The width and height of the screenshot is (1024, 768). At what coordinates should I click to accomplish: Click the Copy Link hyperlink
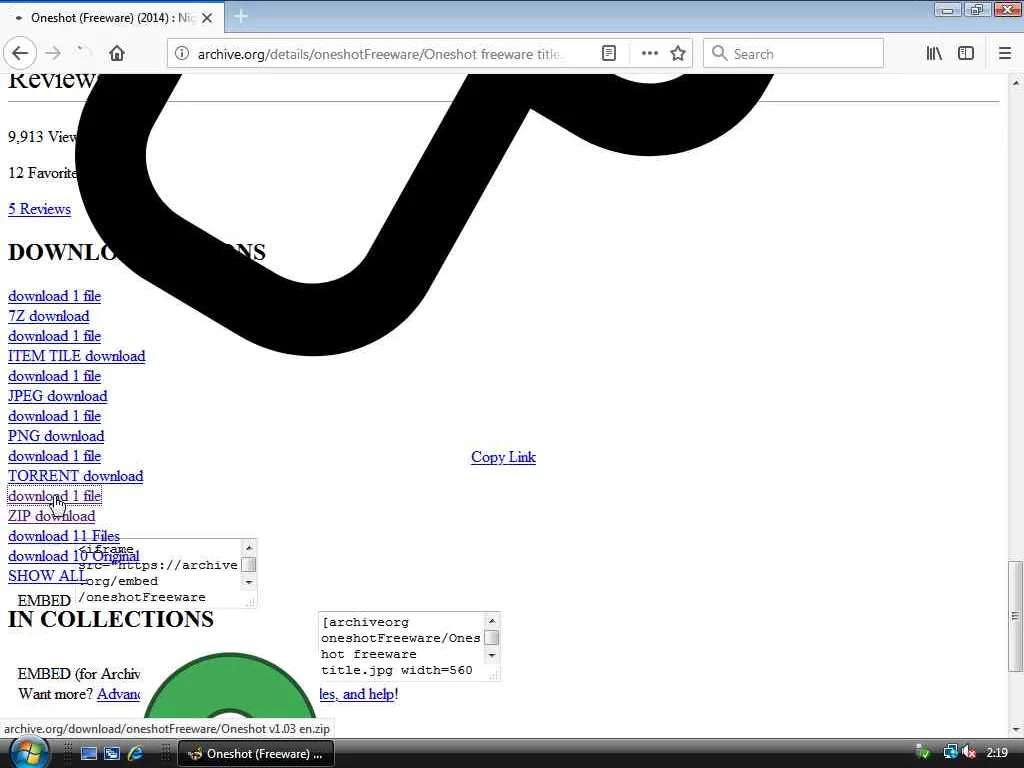pos(504,457)
